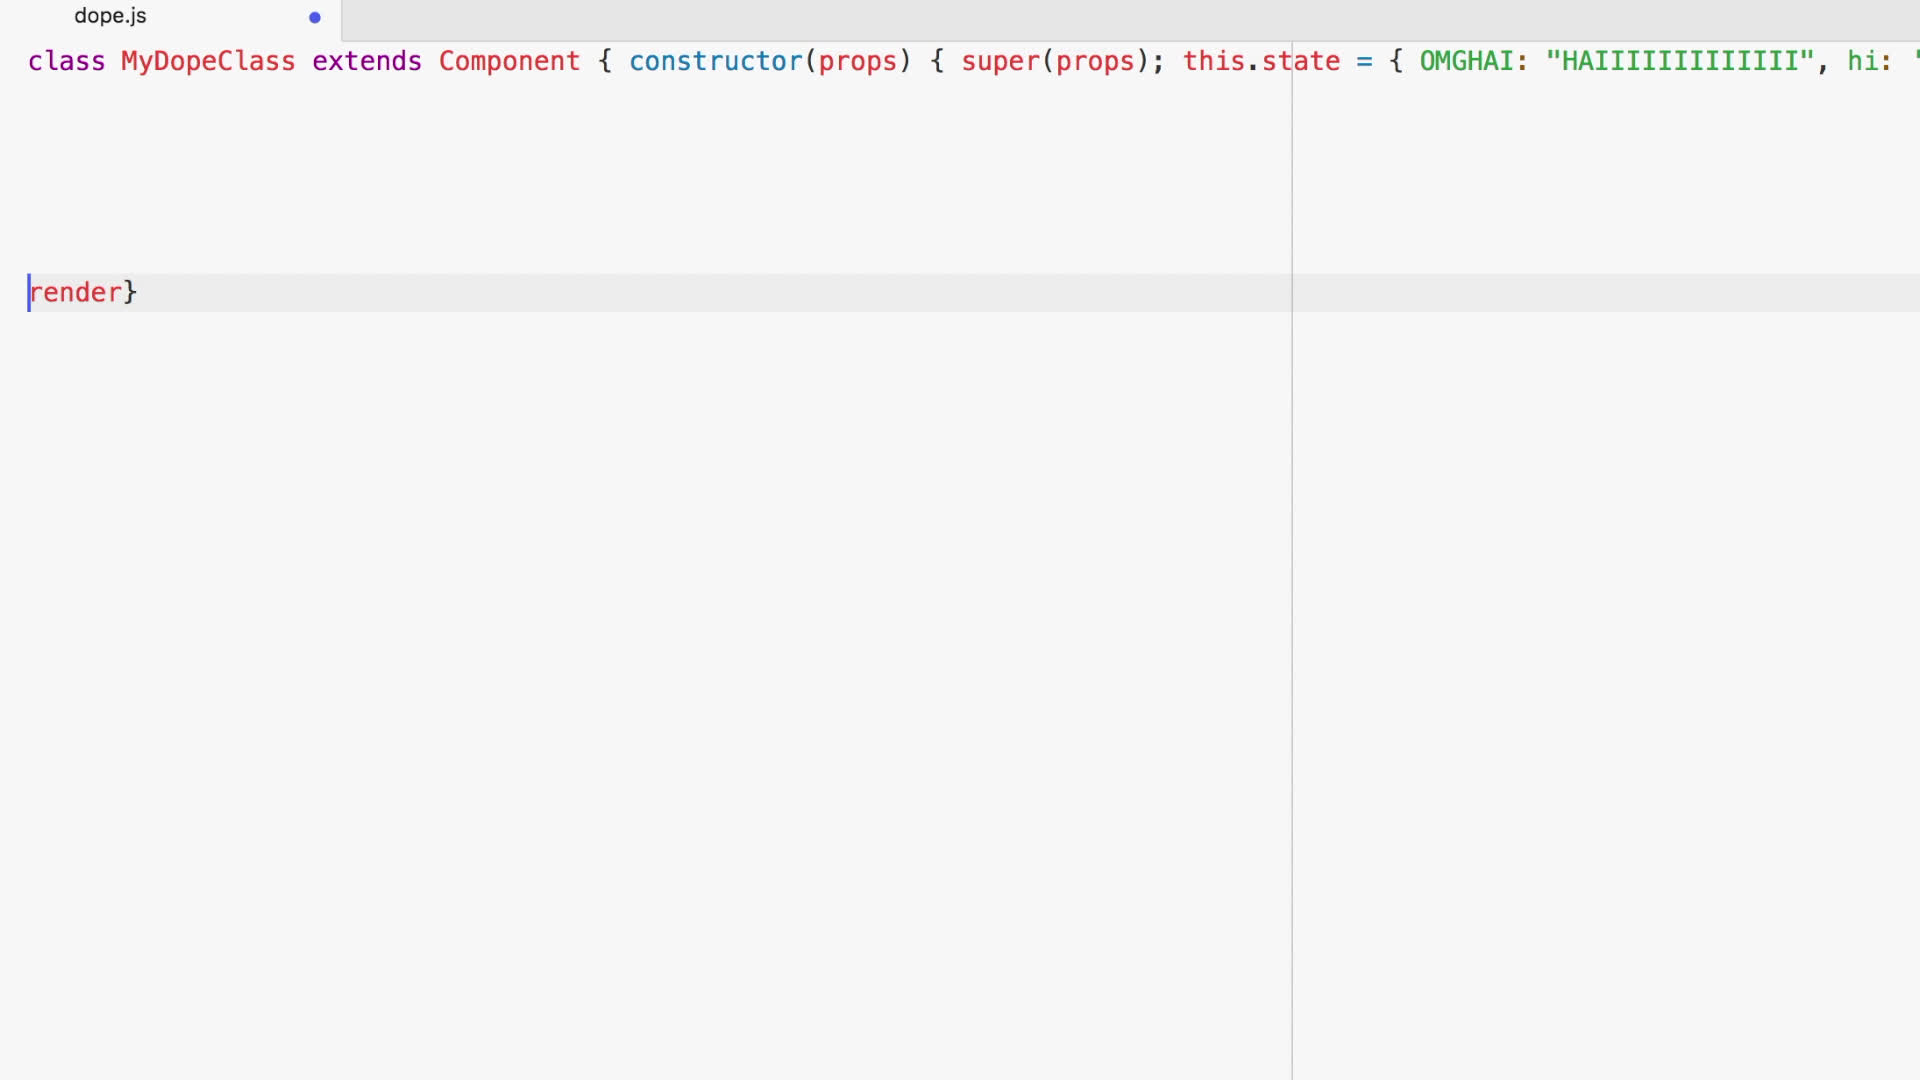Select the dope.js tab
The height and width of the screenshot is (1080, 1920).
(x=111, y=16)
